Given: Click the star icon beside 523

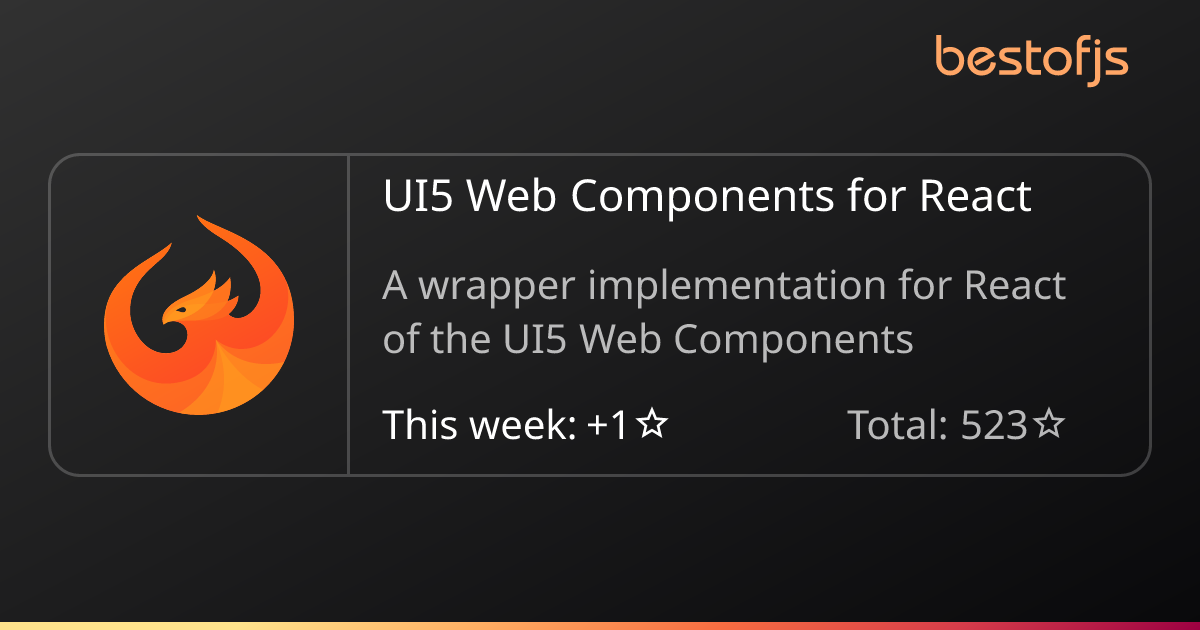Looking at the screenshot, I should coord(1048,425).
